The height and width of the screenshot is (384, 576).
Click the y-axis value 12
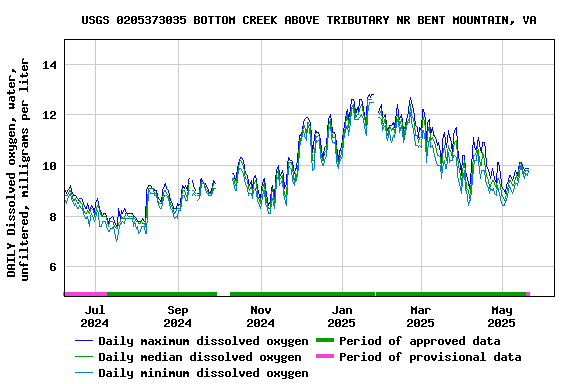pyautogui.click(x=50, y=115)
